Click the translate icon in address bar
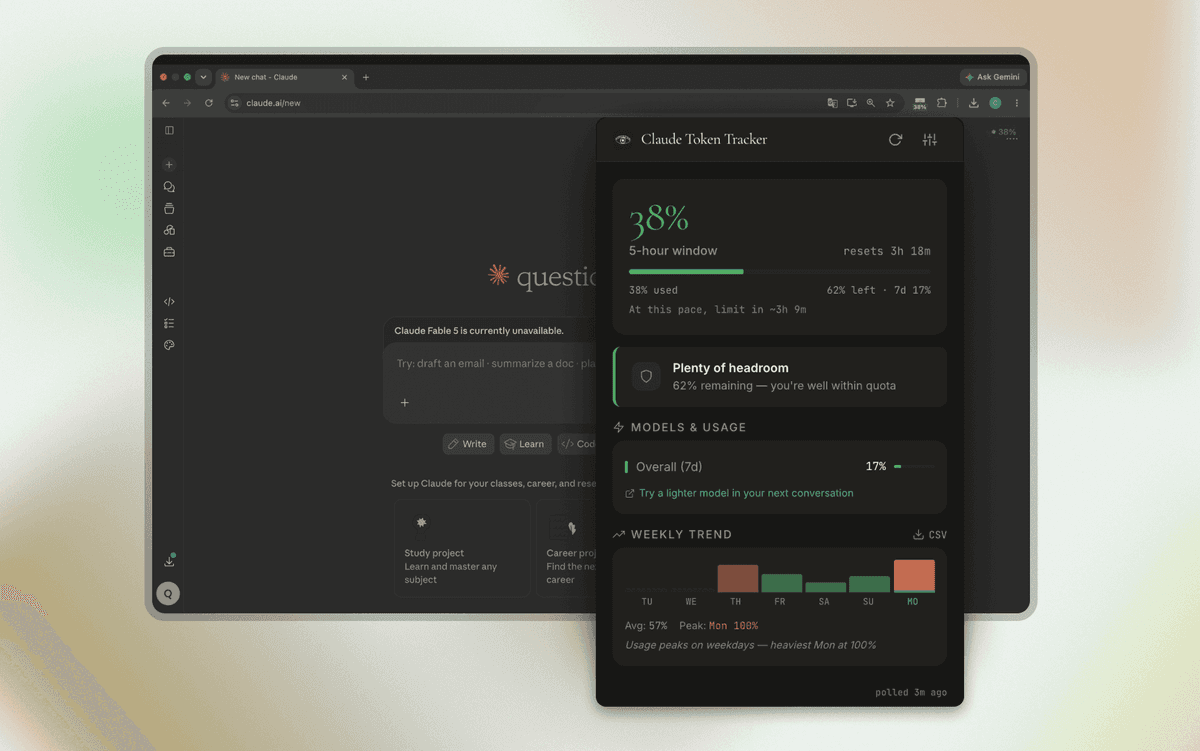 (832, 103)
